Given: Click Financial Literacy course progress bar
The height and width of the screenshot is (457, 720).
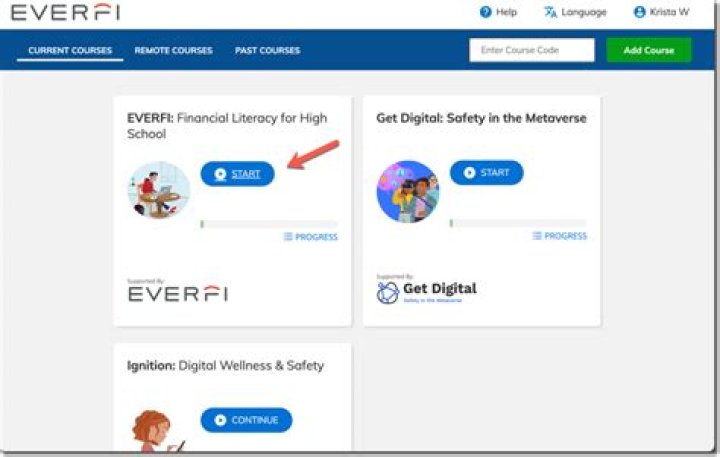Looking at the screenshot, I should (x=269, y=224).
